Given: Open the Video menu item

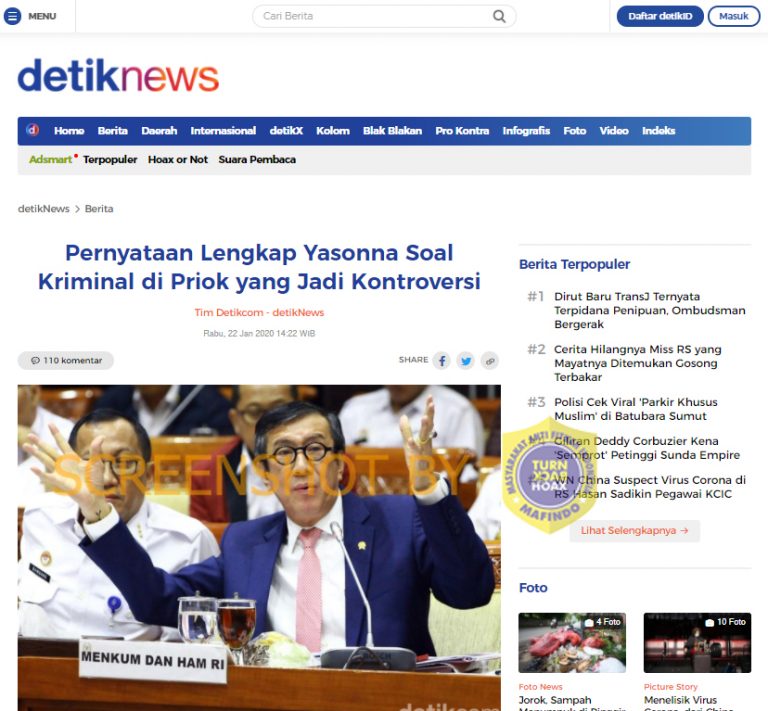Looking at the screenshot, I should 614,131.
